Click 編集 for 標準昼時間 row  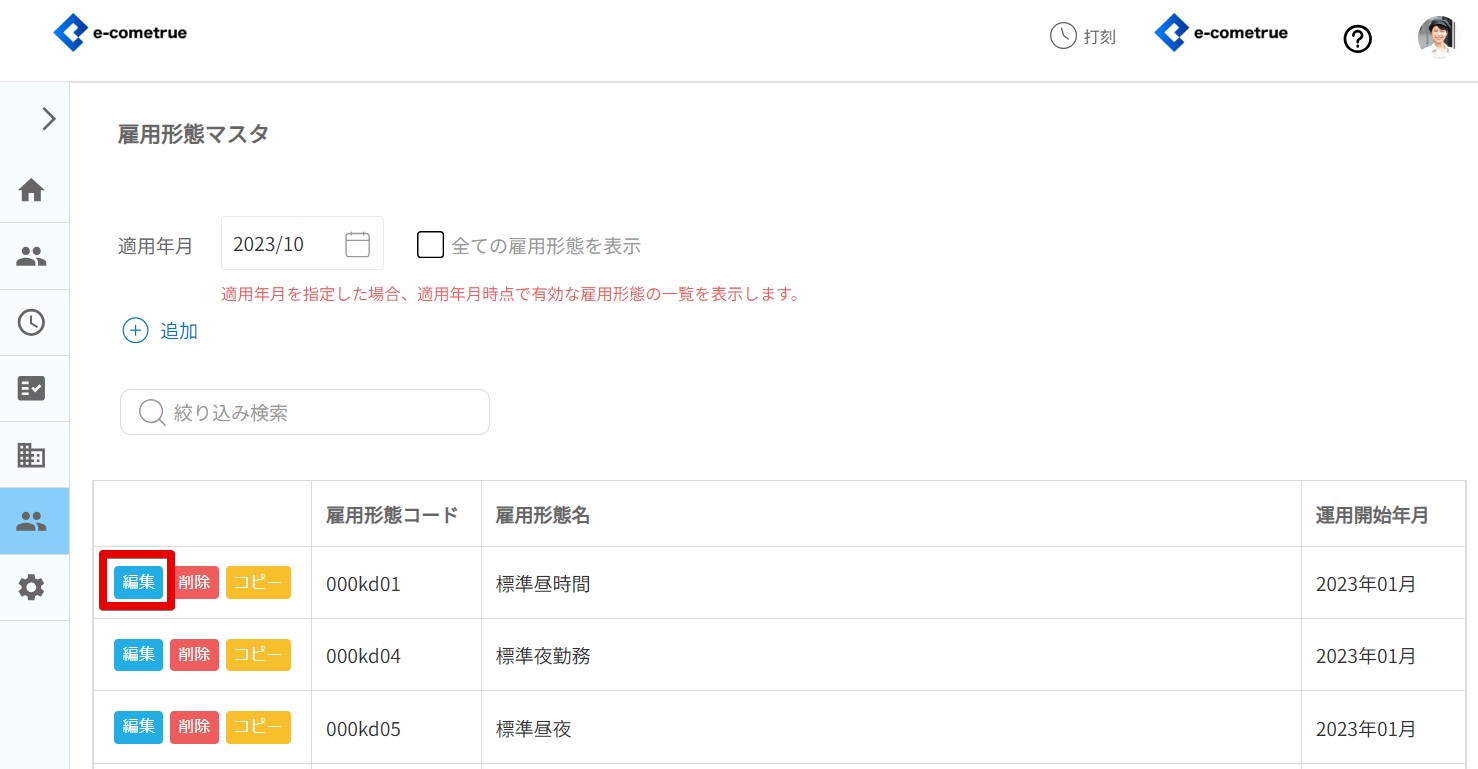138,582
